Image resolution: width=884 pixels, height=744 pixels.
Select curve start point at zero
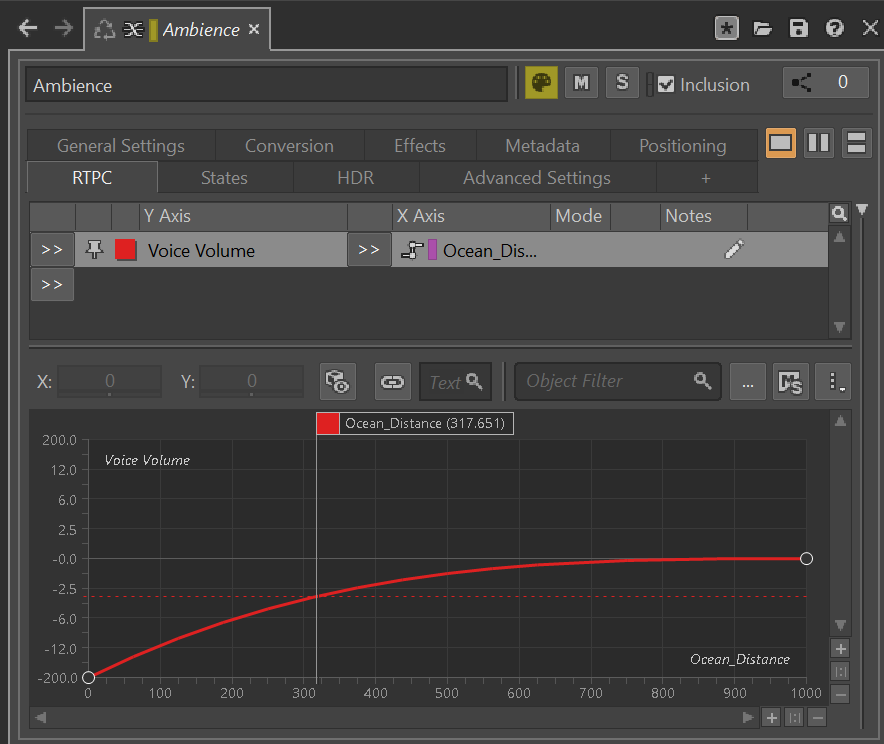click(89, 677)
